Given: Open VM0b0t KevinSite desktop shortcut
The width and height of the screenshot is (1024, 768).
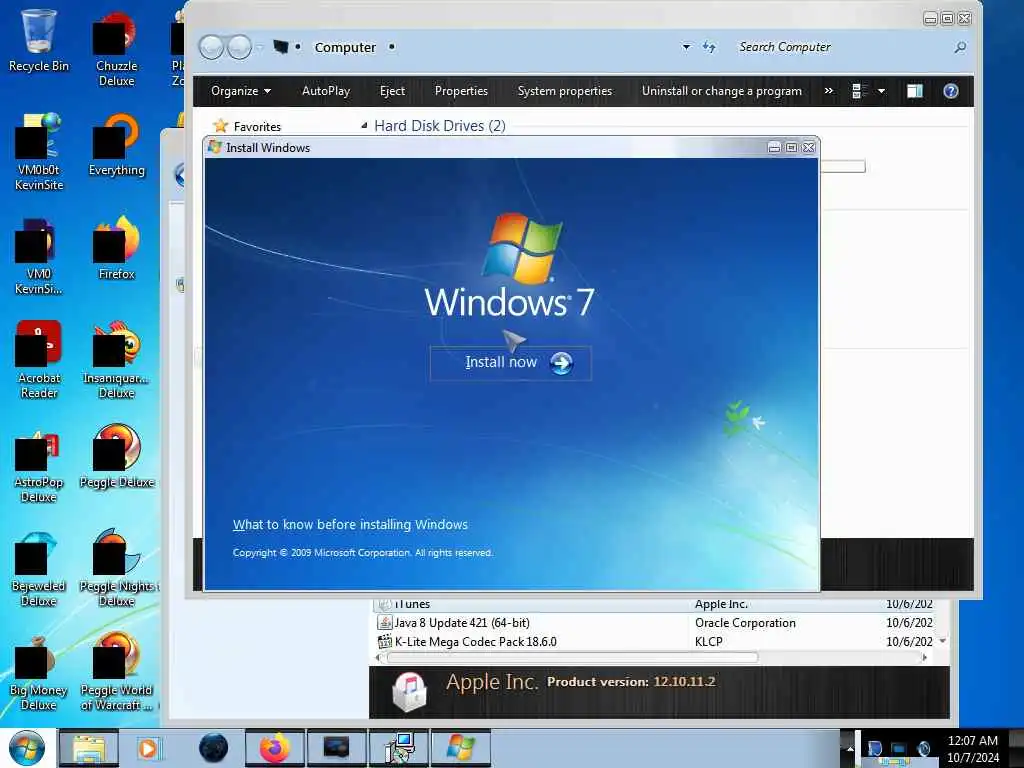Looking at the screenshot, I should click(x=39, y=152).
